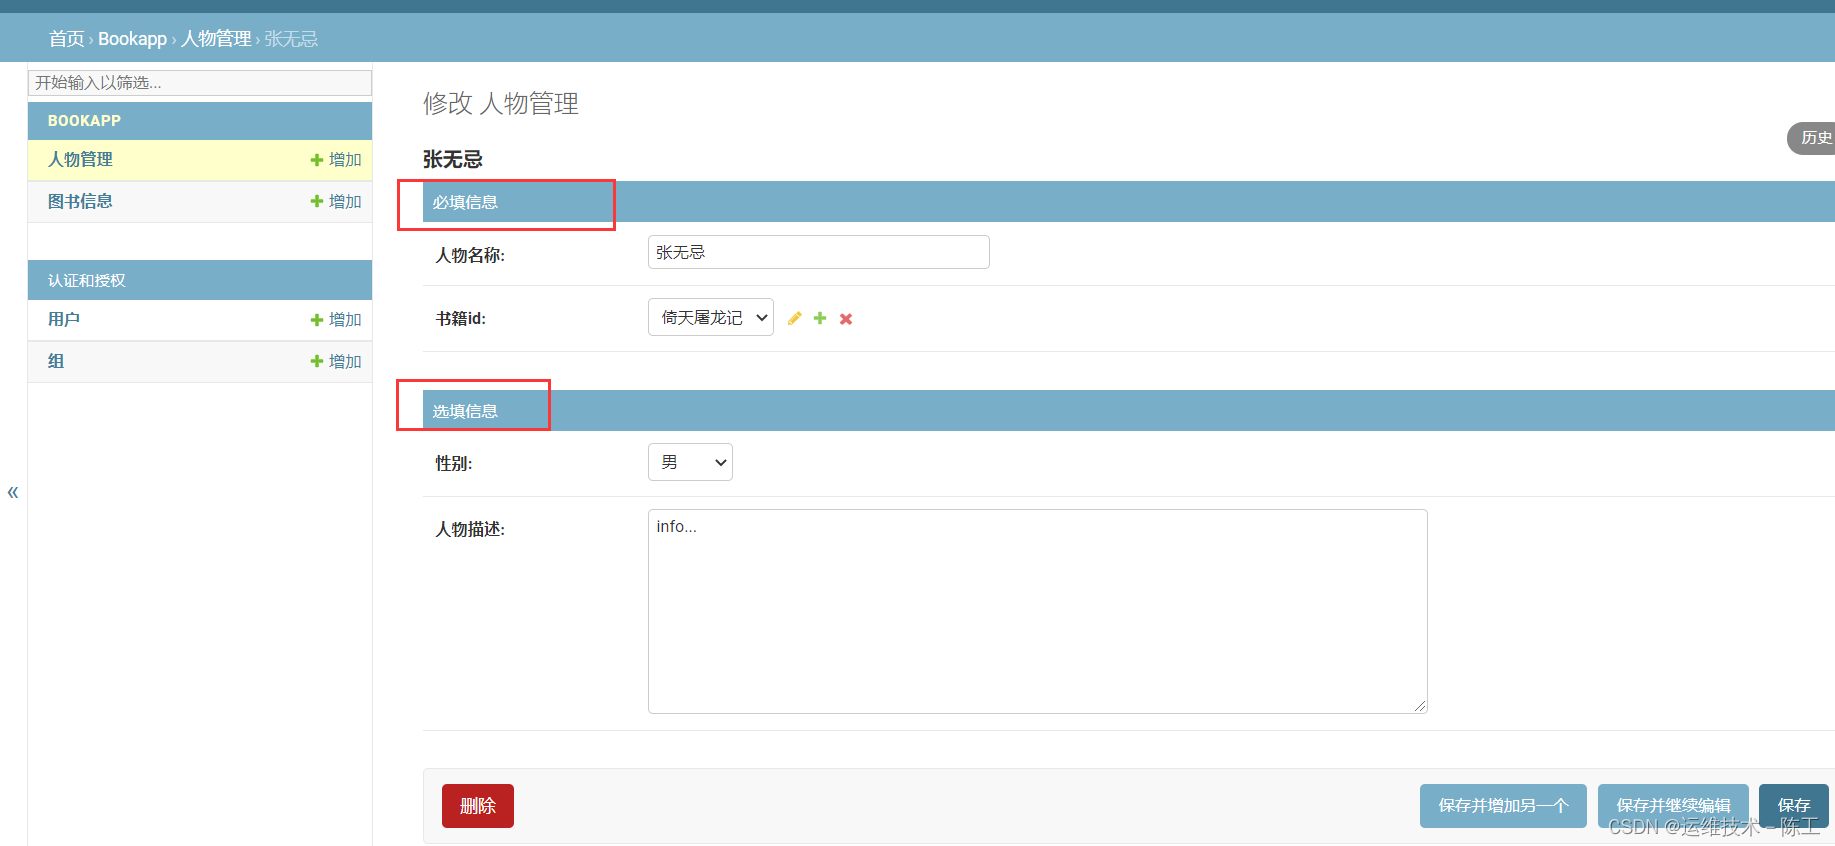The height and width of the screenshot is (846, 1835).
Task: Click the 人物名称 text field
Action: point(819,252)
